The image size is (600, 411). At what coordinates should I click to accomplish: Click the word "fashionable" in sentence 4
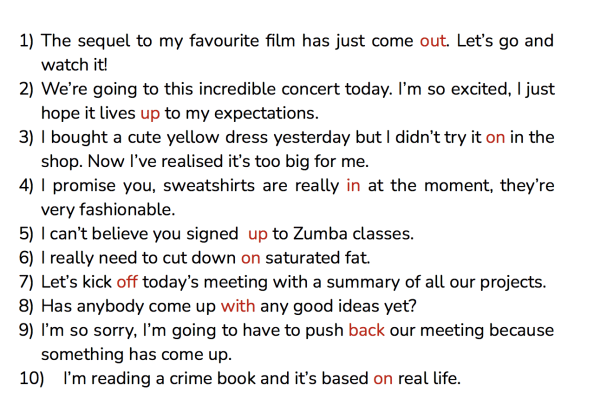[126, 210]
